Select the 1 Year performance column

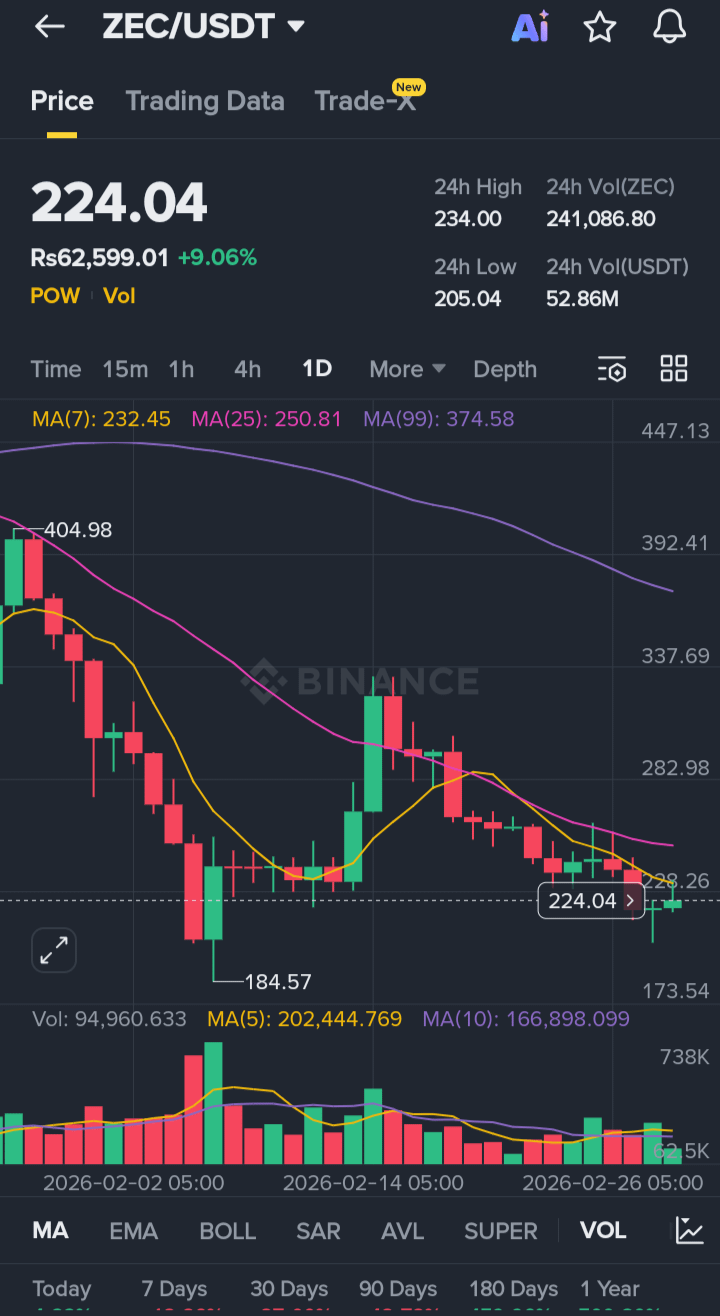(x=610, y=1288)
